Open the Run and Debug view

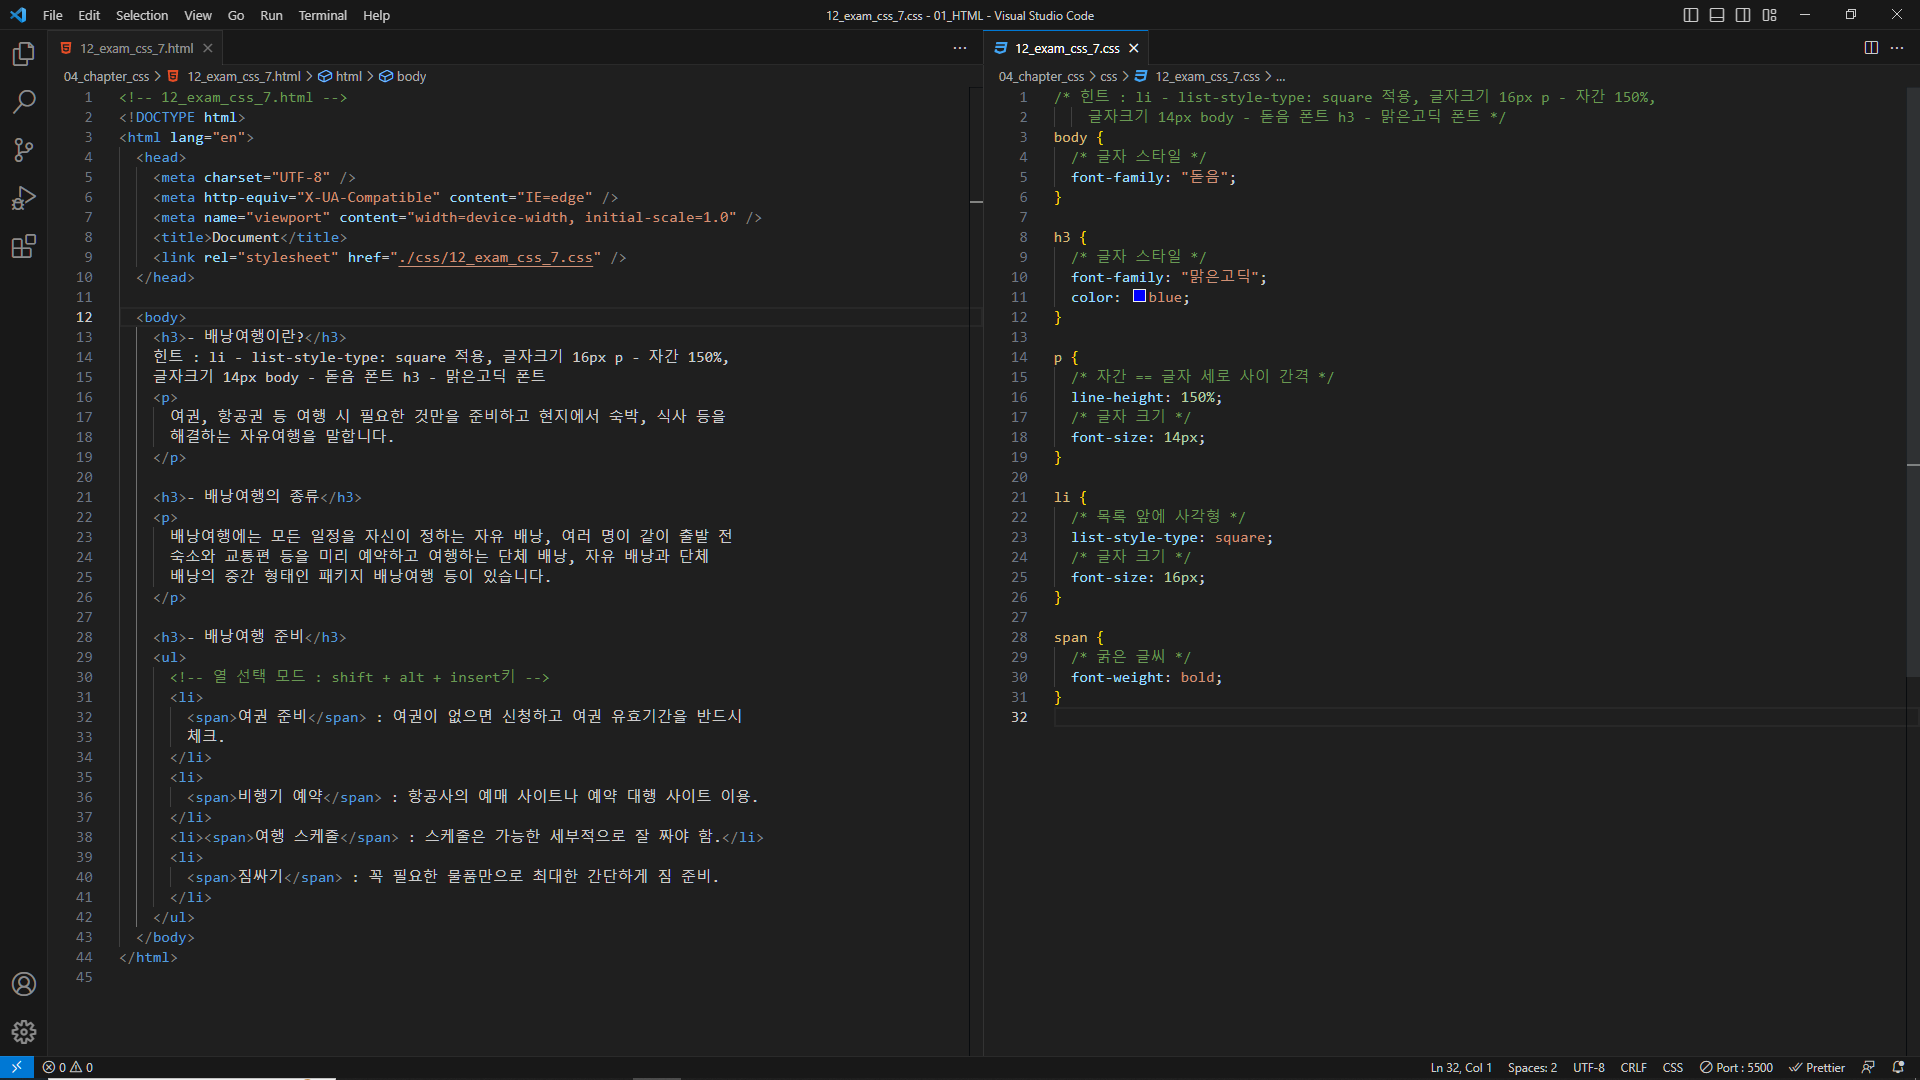24,198
